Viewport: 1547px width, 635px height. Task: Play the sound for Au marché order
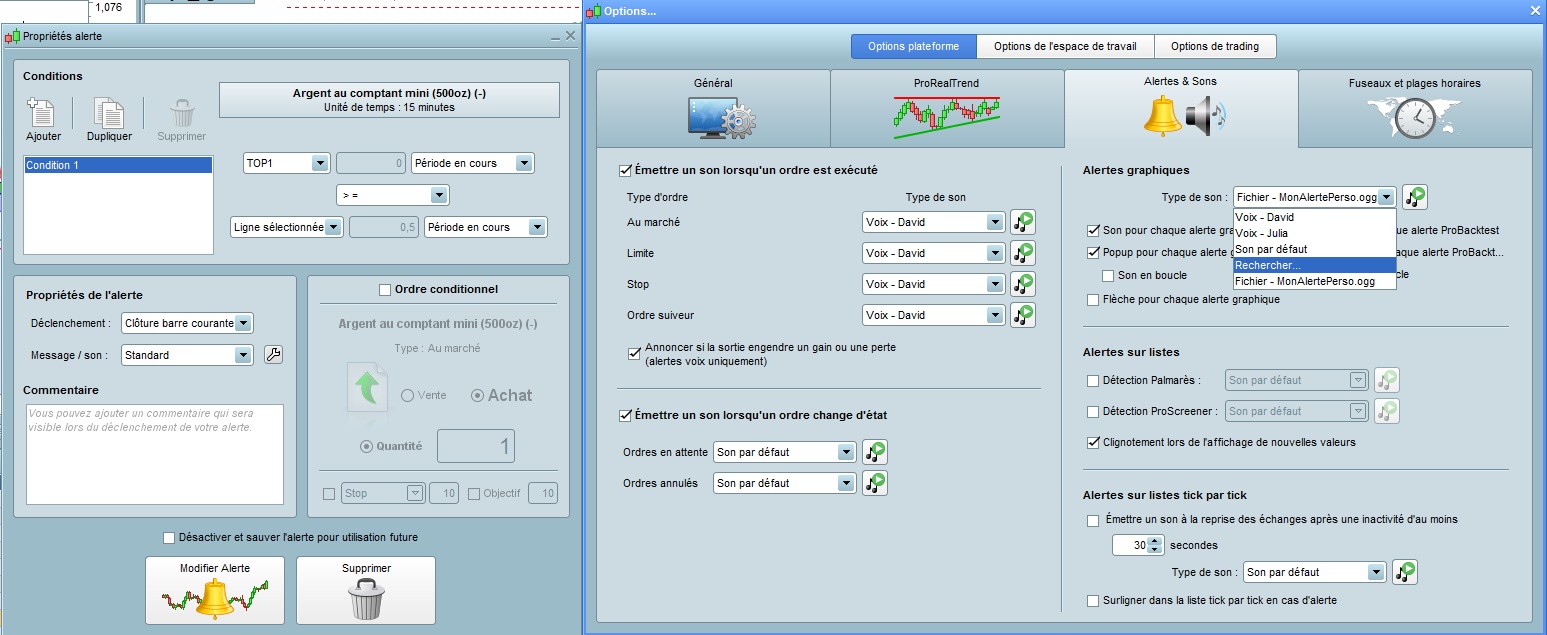(1022, 222)
